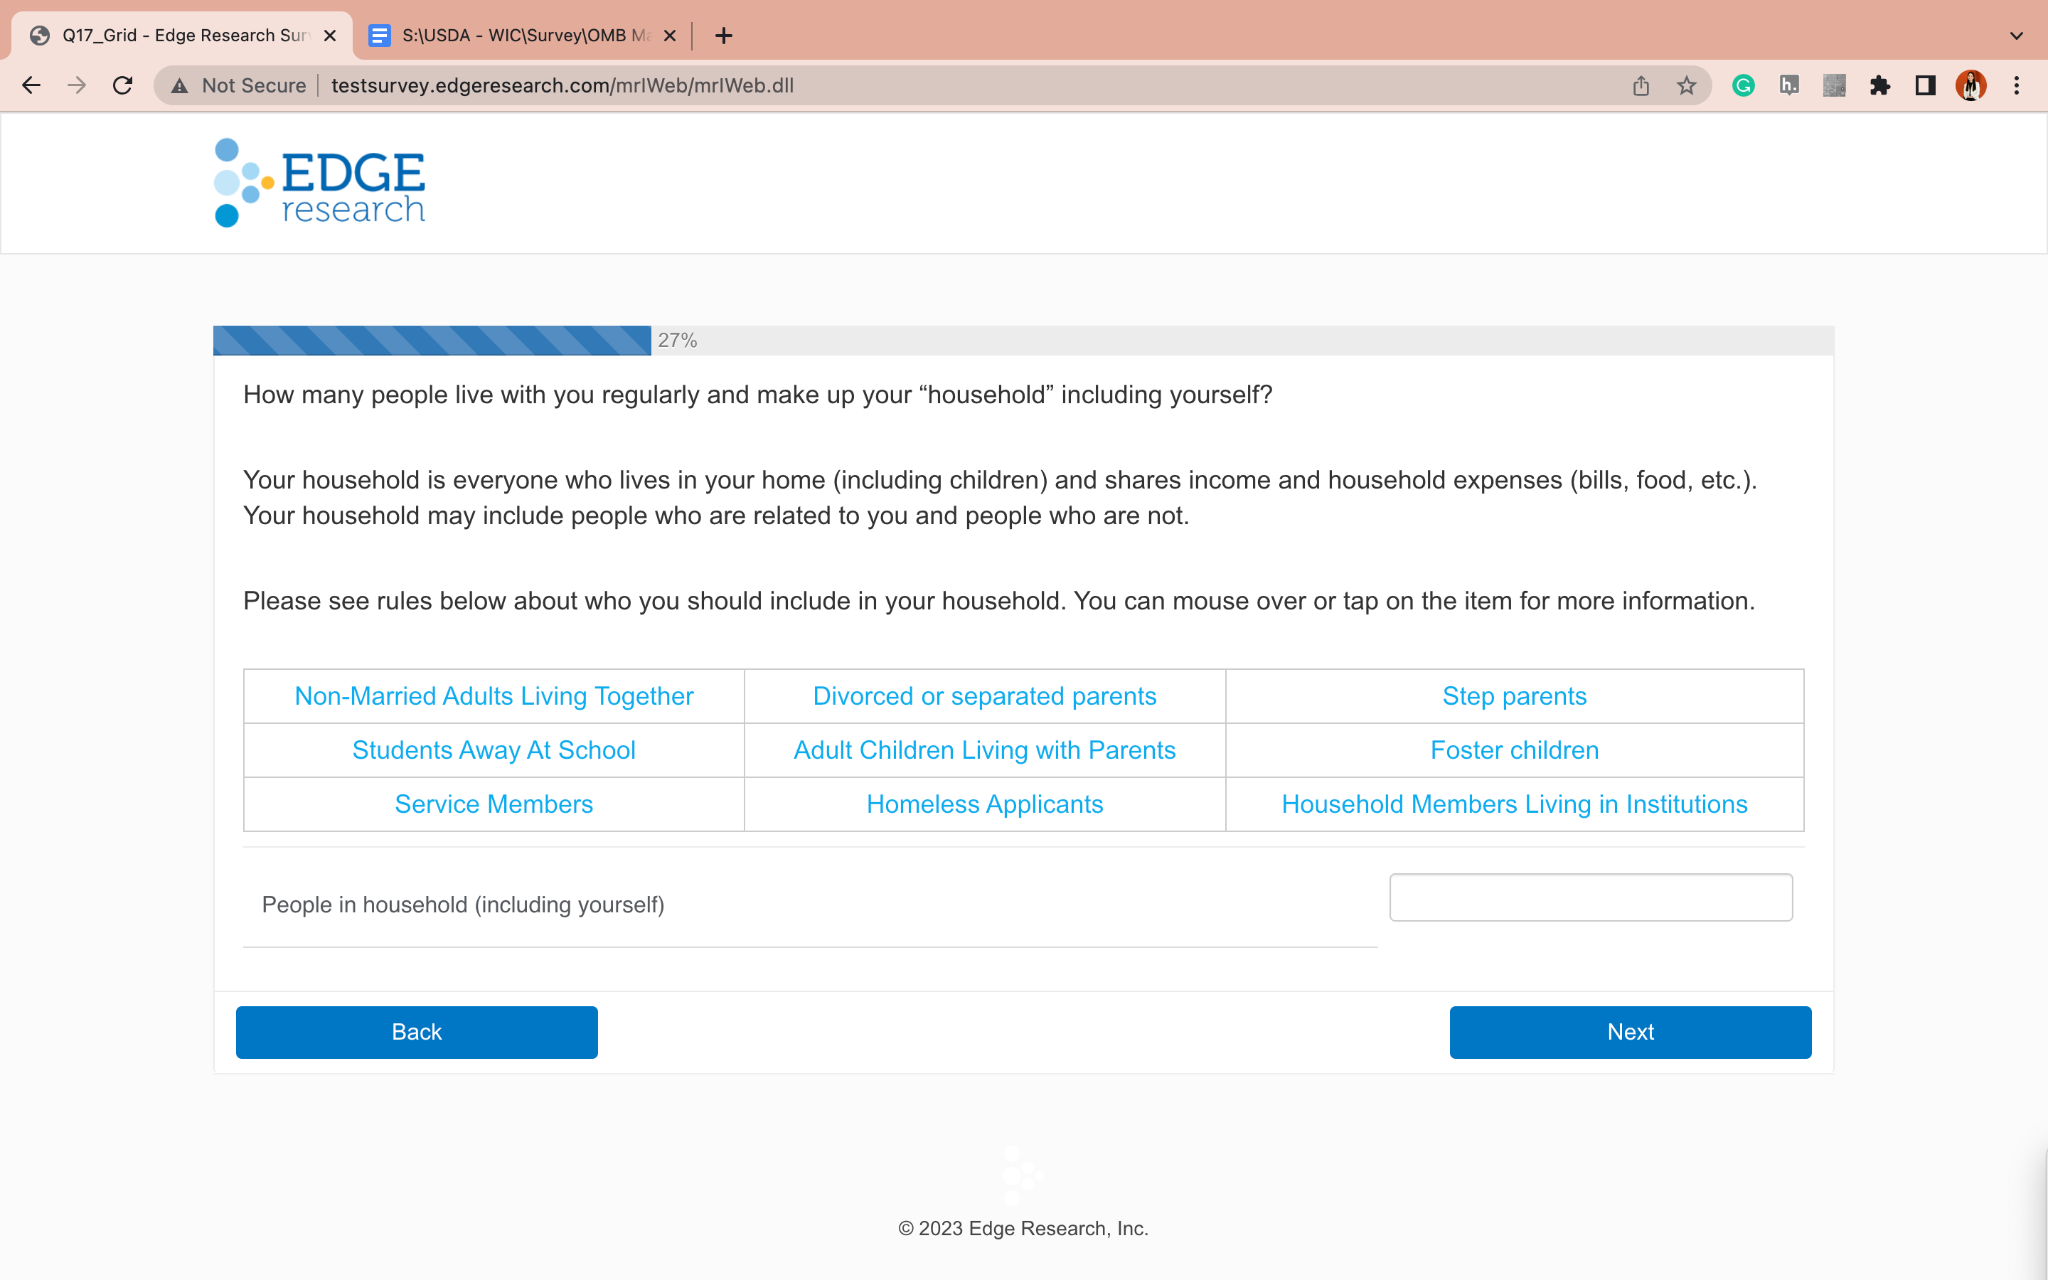Click the Back survey button
This screenshot has width=2048, height=1280.
point(416,1032)
